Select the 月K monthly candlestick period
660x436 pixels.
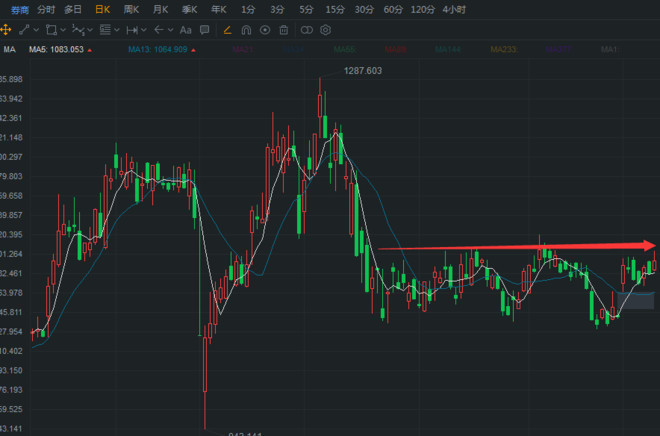click(x=161, y=10)
